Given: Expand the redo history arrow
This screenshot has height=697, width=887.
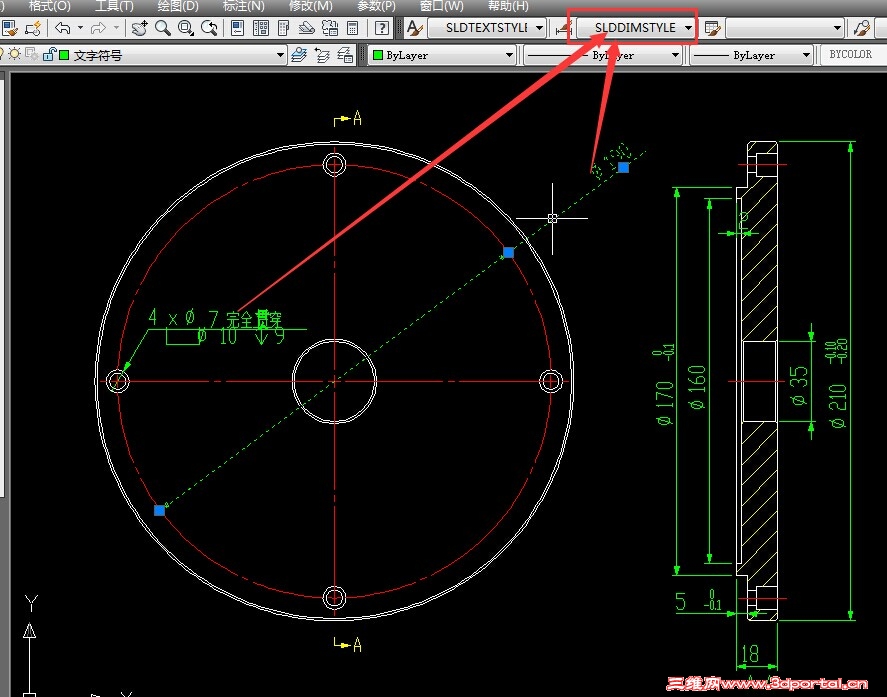Looking at the screenshot, I should tap(116, 27).
